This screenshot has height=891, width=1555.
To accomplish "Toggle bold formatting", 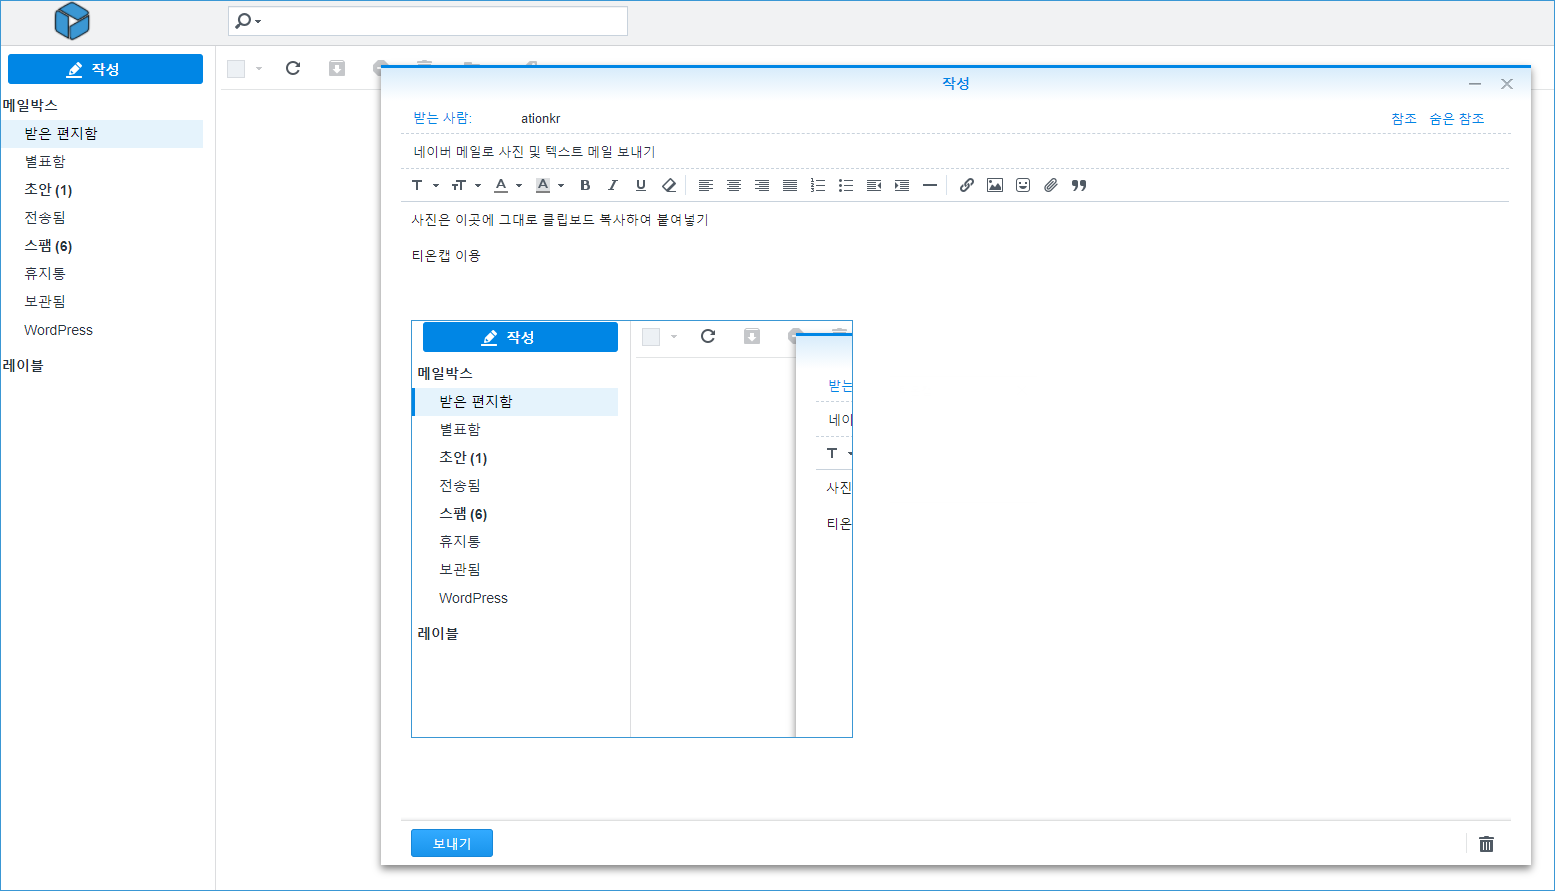I will tap(585, 185).
